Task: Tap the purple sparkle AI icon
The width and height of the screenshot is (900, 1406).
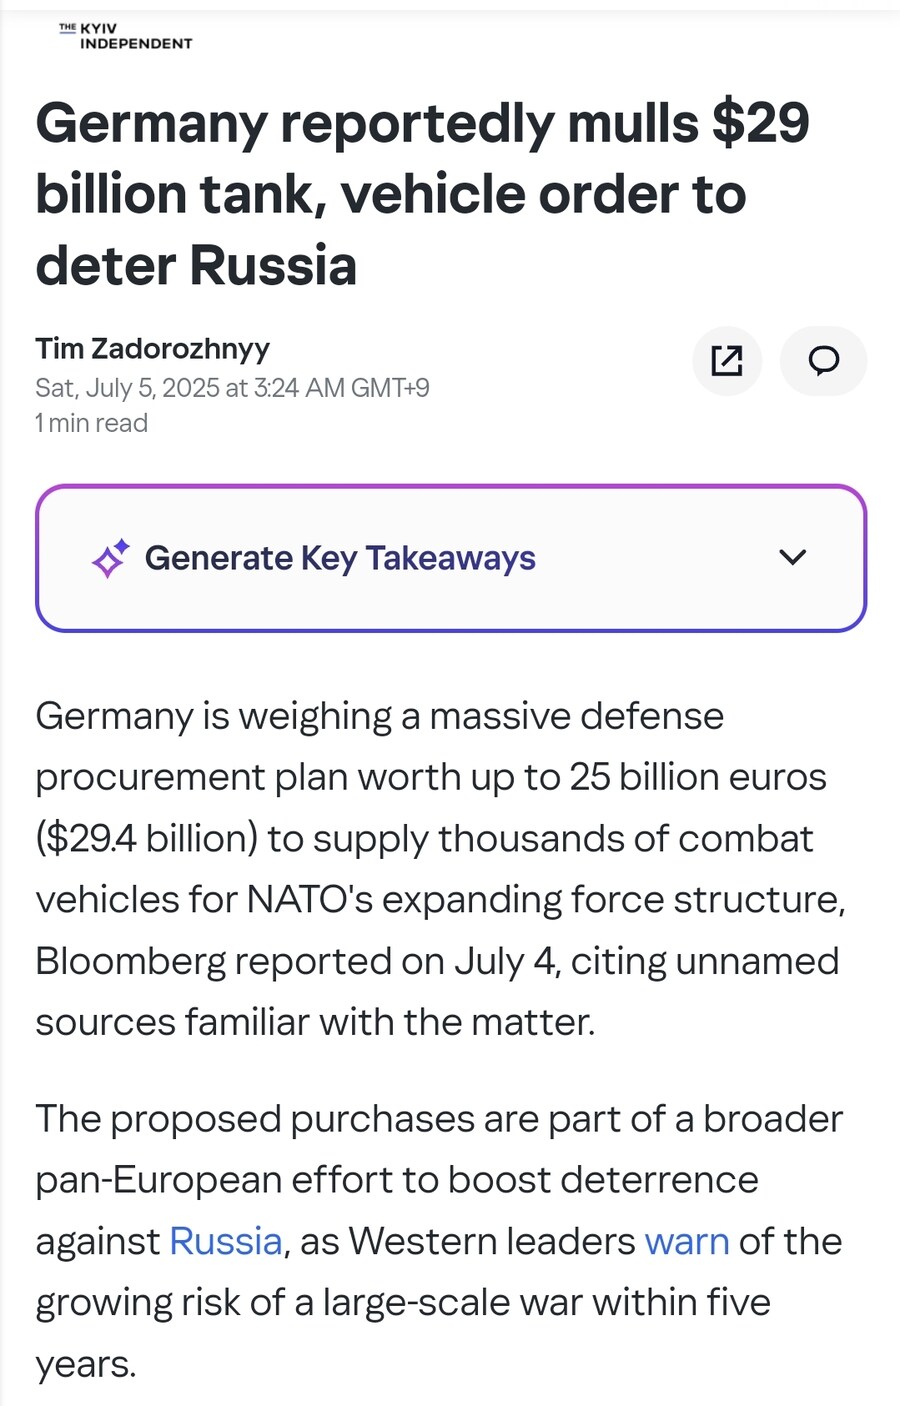Action: [x=111, y=558]
